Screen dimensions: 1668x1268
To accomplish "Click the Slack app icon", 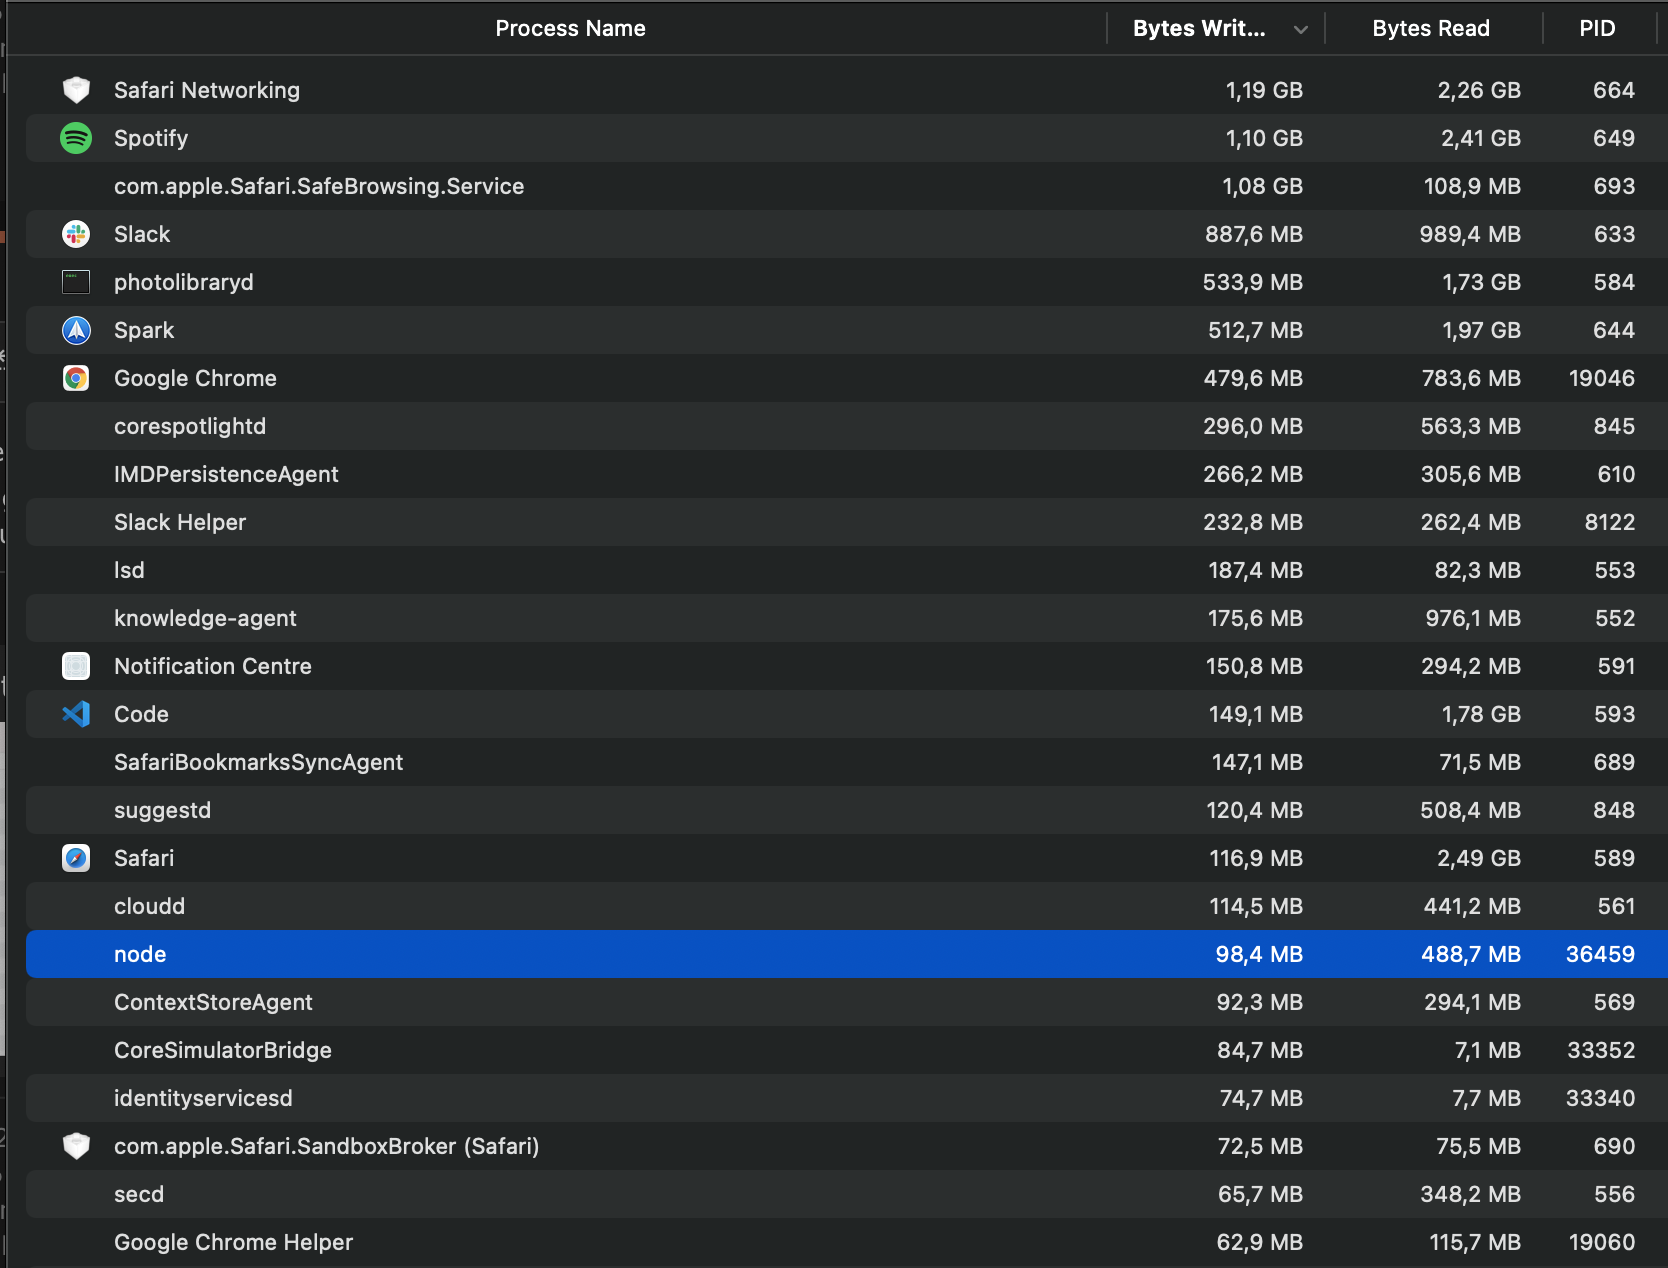I will click(x=76, y=234).
